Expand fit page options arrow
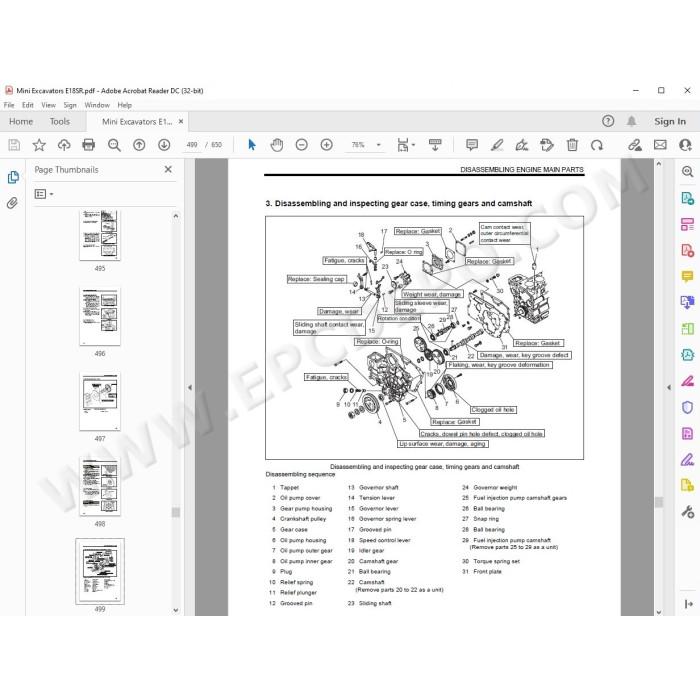 [413, 145]
